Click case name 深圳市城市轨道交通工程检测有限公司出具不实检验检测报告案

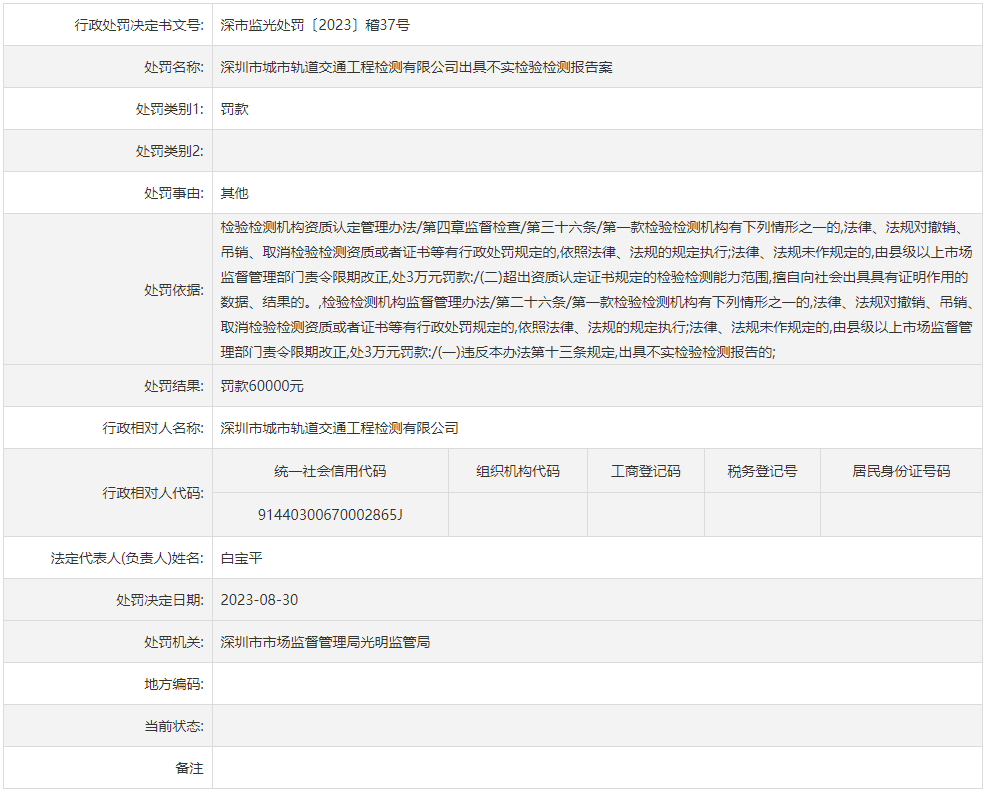tap(416, 67)
